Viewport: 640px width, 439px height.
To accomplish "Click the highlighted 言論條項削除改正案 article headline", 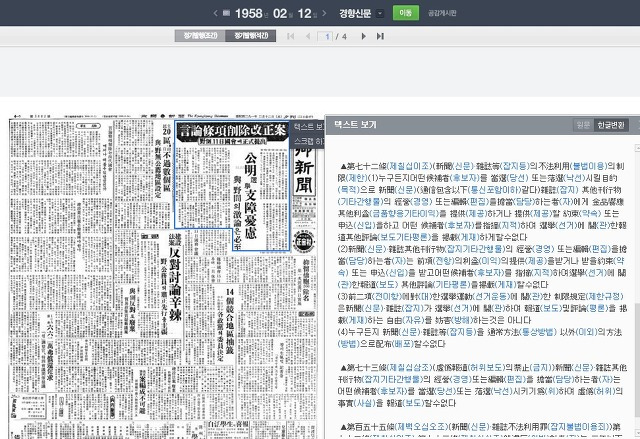I will 232,131.
